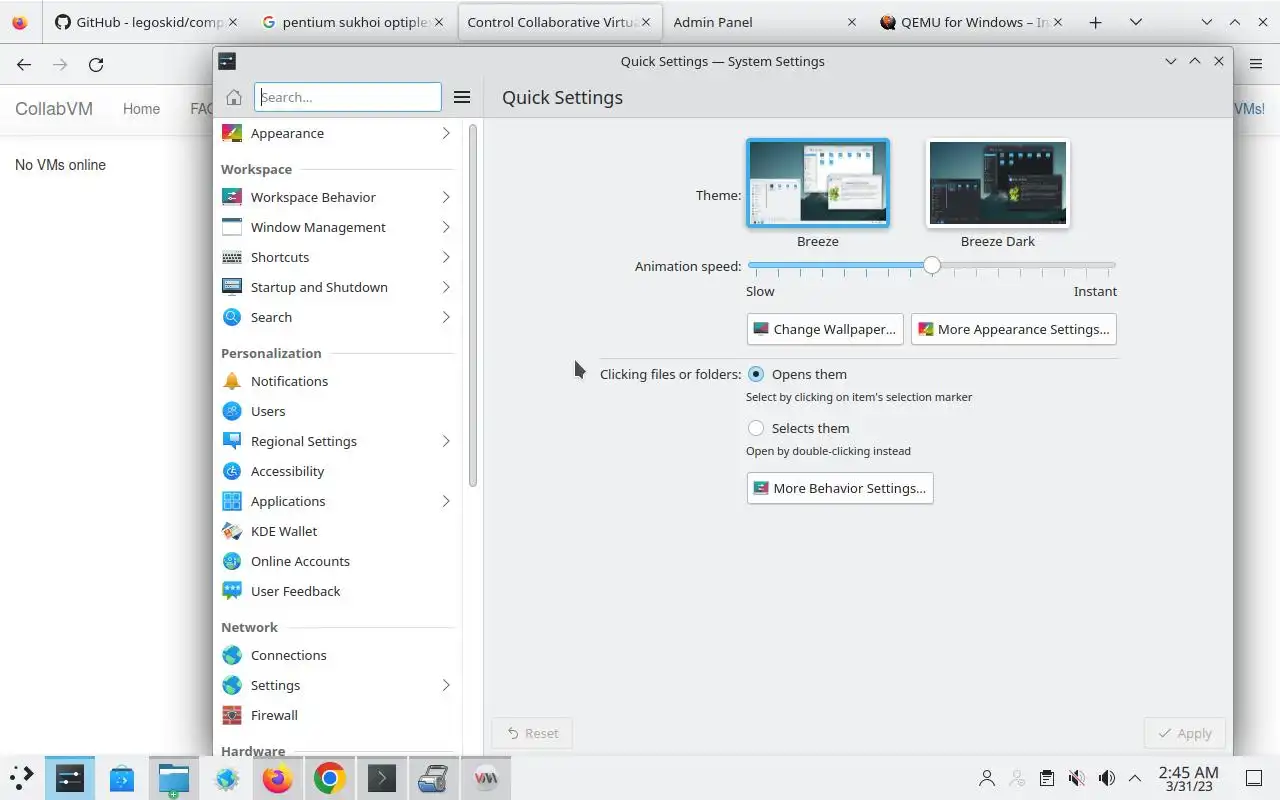Go to settings home via house icon

coord(234,97)
